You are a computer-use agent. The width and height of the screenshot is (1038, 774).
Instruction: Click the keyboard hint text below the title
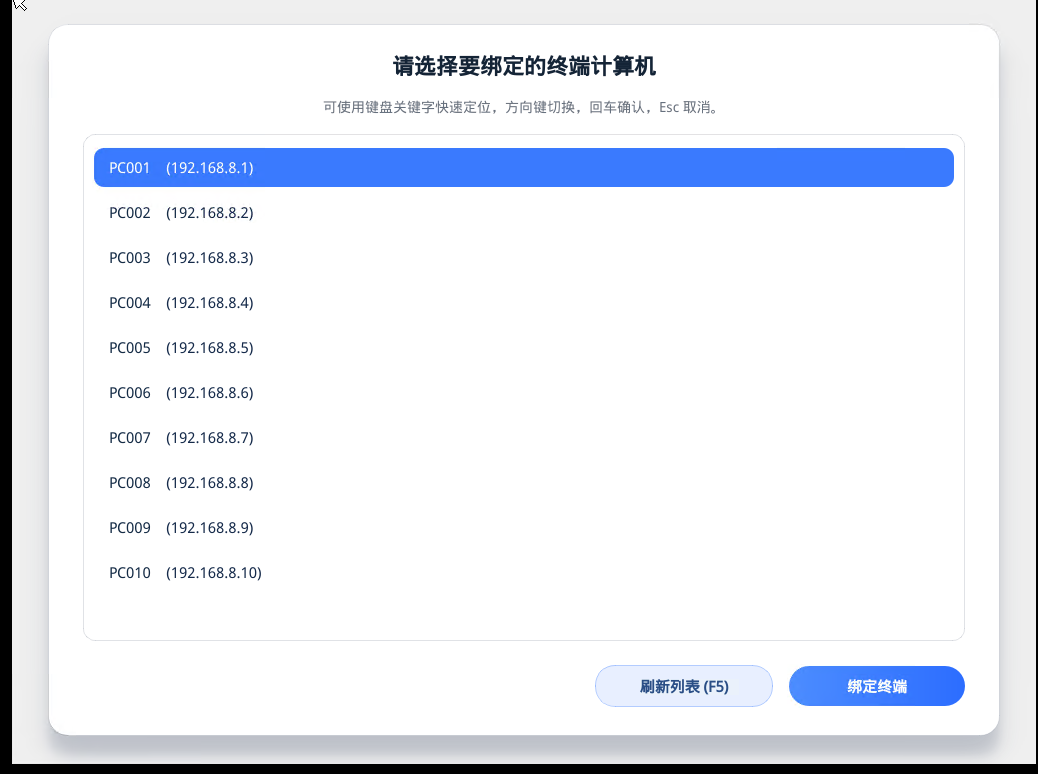click(523, 107)
